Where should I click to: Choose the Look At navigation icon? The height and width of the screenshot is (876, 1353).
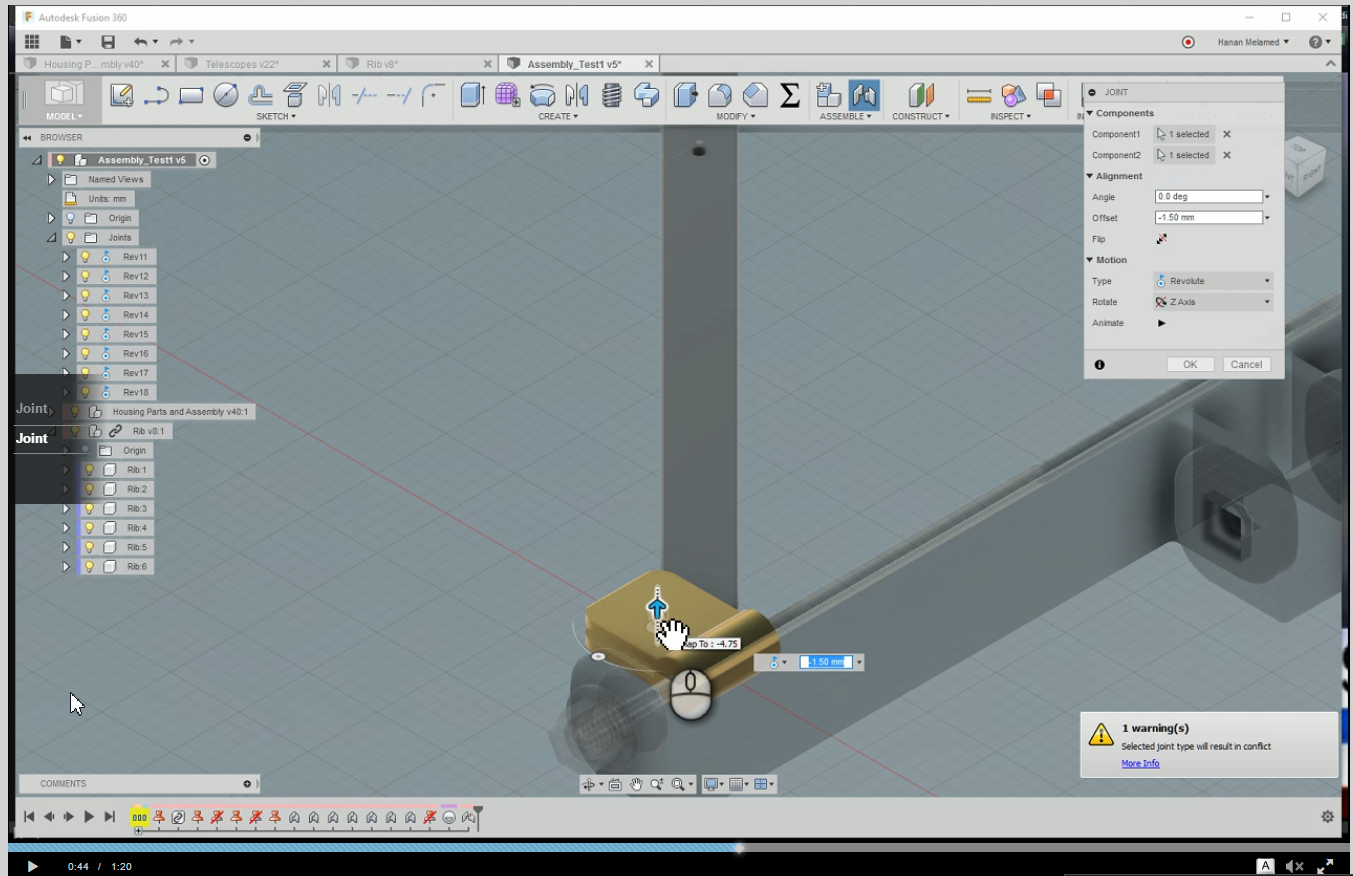click(615, 785)
